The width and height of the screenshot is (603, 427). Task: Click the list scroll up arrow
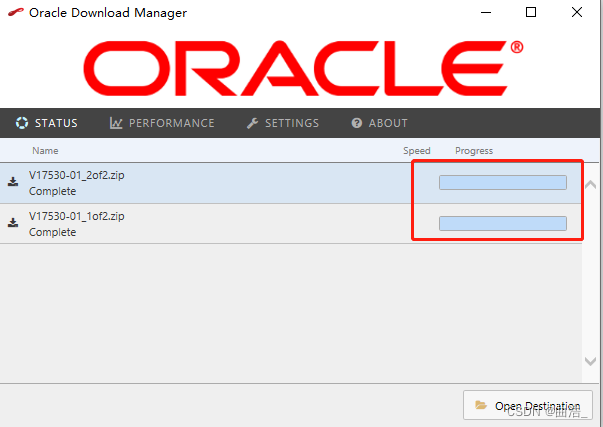590,185
